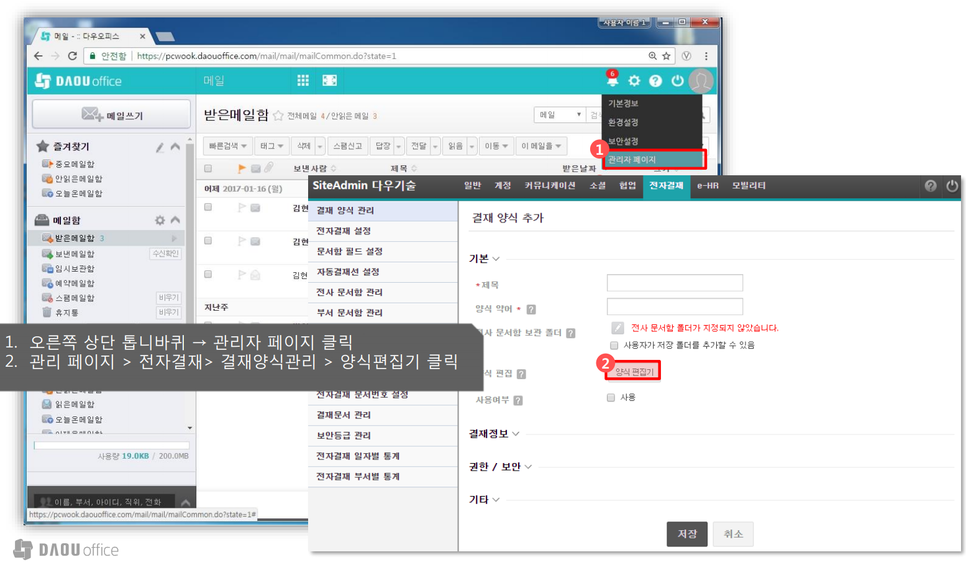Viewport: 966px width, 565px height.
Task: Open the notification bell with badge 6
Action: tap(612, 79)
